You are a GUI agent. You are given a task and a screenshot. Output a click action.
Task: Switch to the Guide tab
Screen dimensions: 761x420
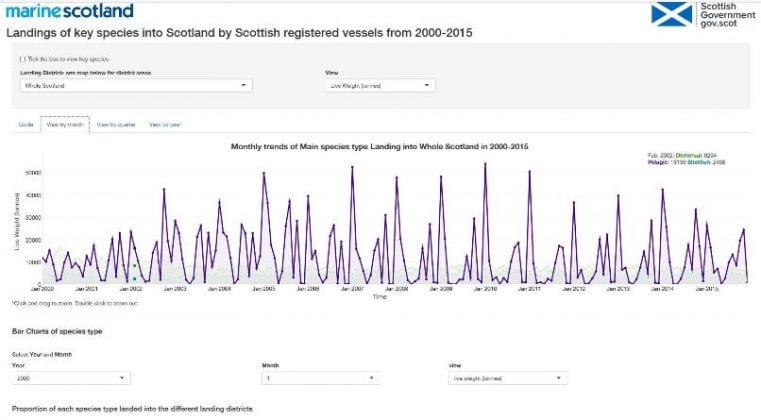coord(26,125)
